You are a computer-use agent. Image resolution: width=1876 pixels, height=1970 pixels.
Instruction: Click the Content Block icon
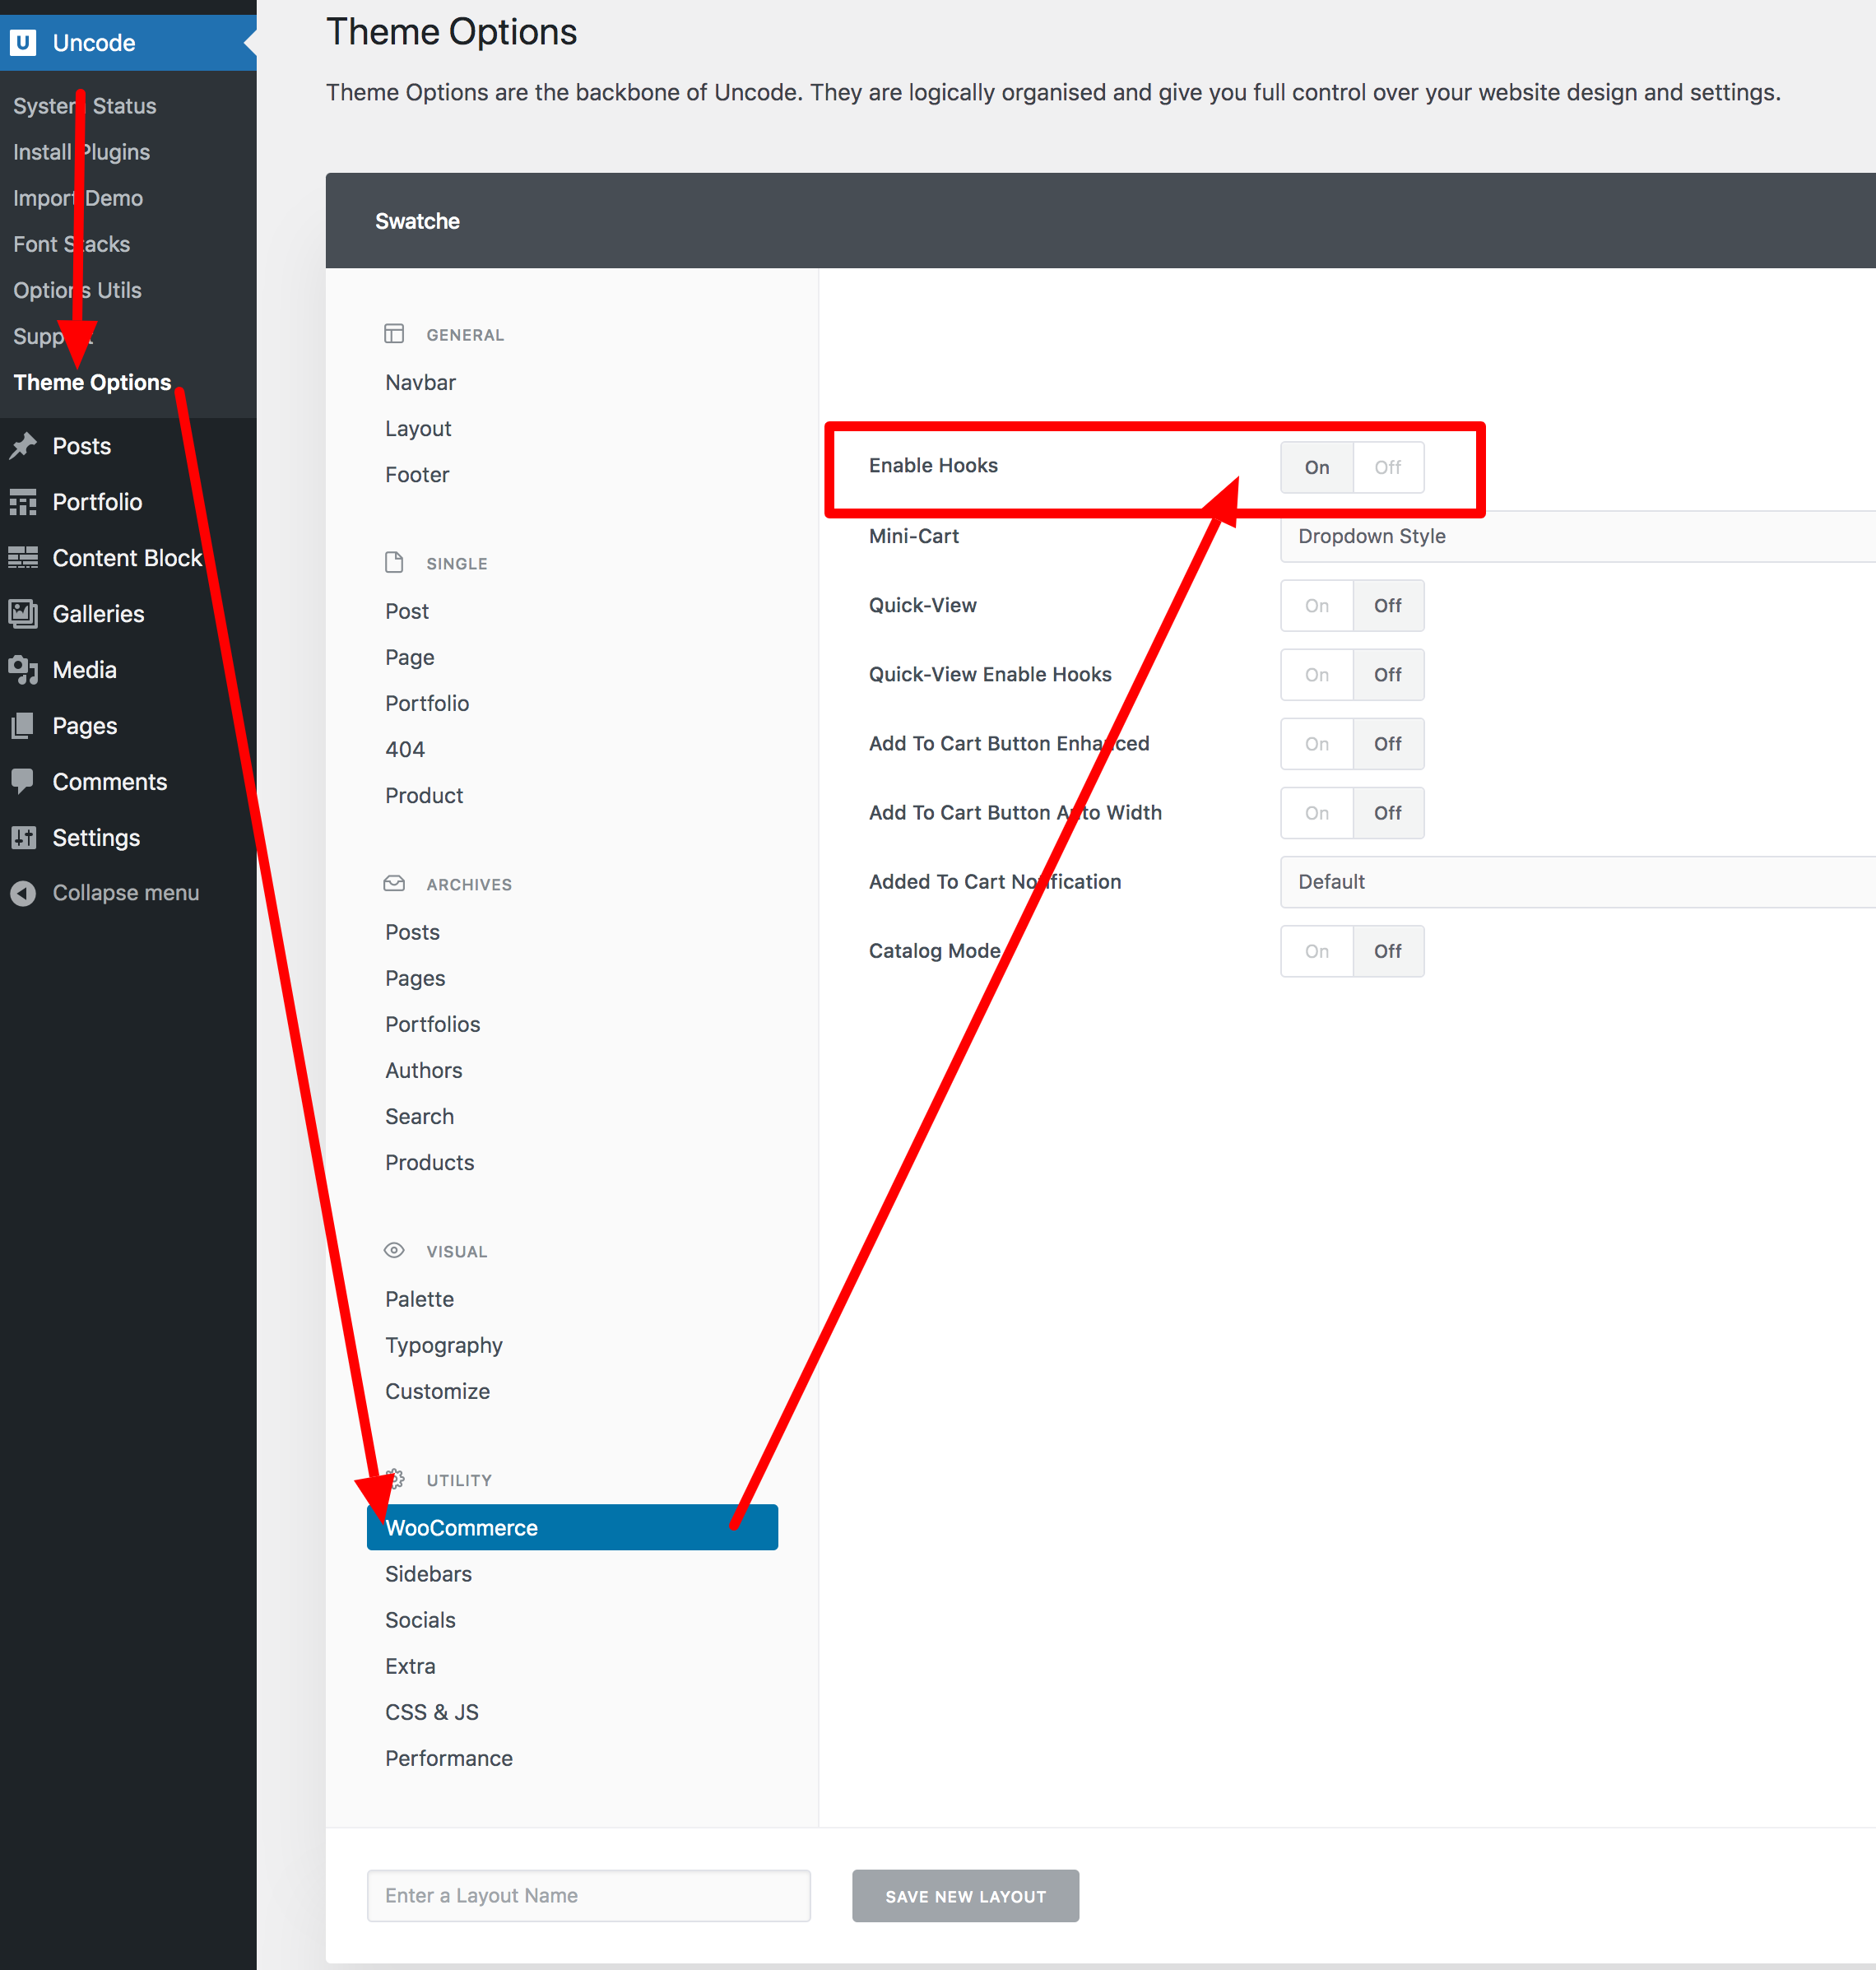pyautogui.click(x=24, y=558)
